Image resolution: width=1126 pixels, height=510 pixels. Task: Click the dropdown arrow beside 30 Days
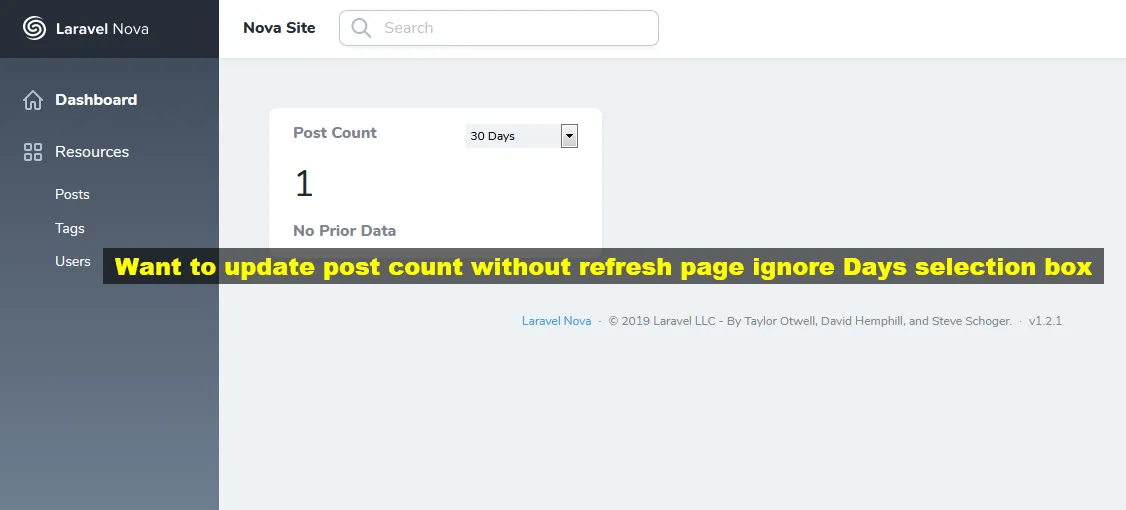[x=569, y=136]
